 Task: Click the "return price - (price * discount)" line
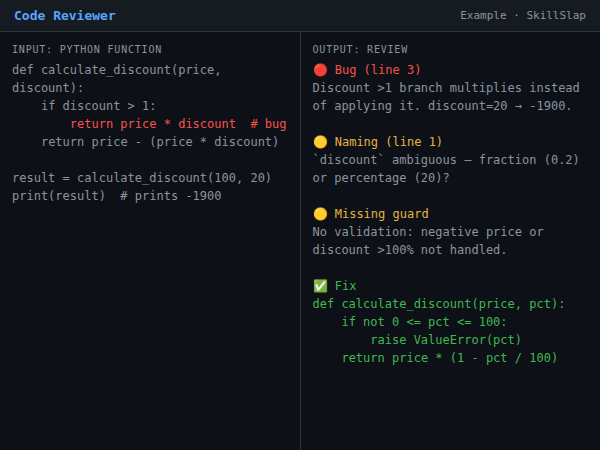click(x=160, y=141)
